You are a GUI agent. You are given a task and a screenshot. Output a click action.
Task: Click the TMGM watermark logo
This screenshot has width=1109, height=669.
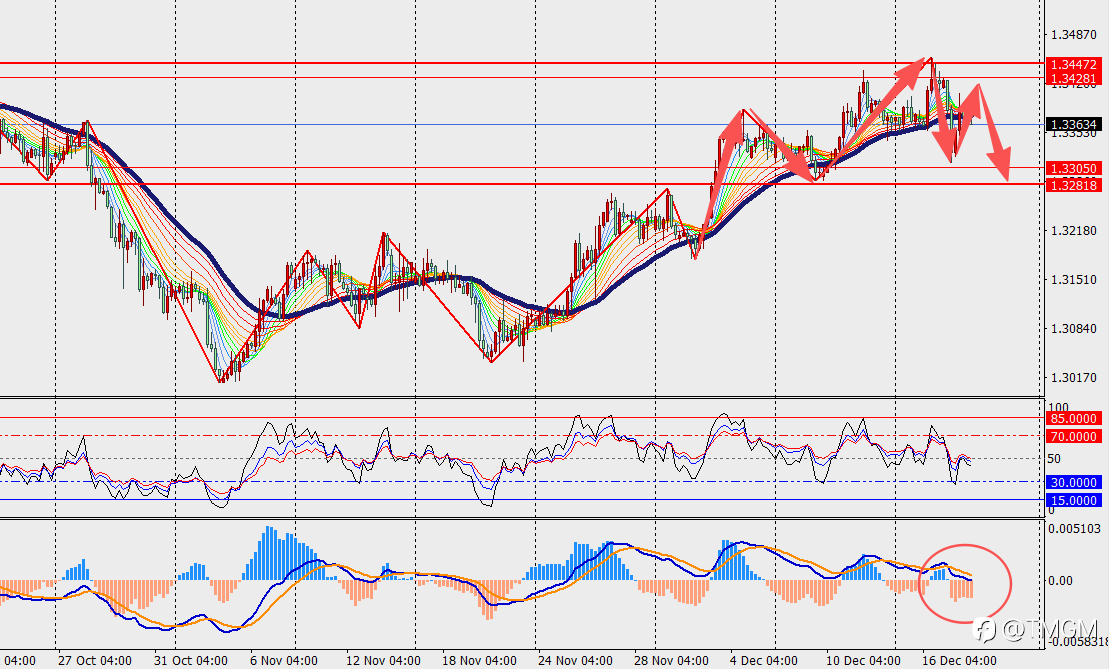point(1035,629)
